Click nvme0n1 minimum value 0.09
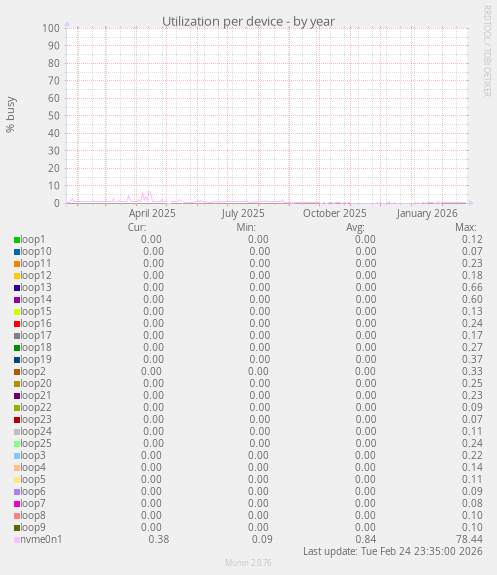 point(262,539)
